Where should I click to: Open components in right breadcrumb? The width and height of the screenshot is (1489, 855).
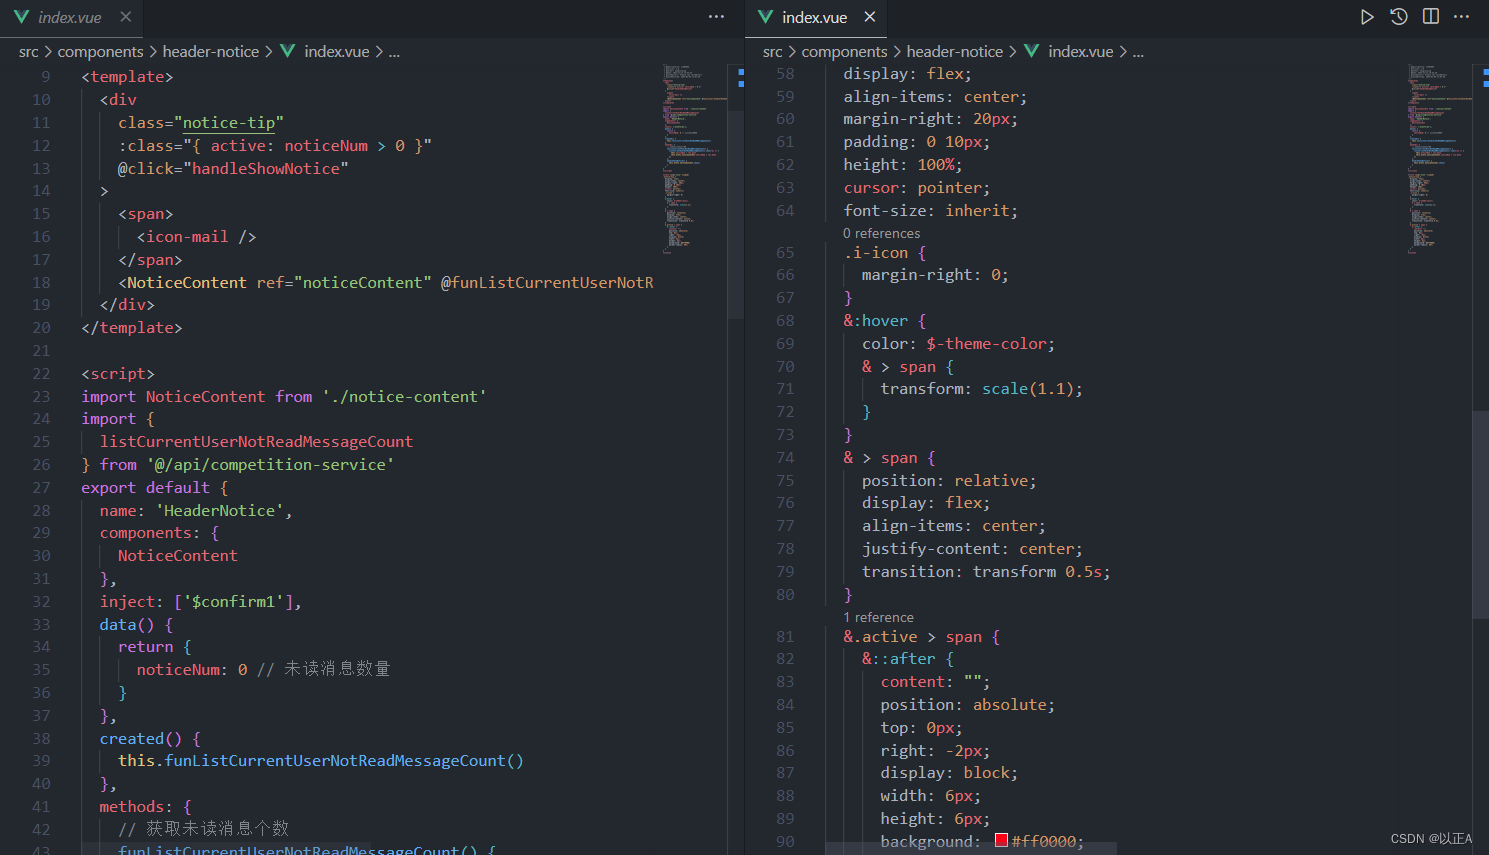pyautogui.click(x=845, y=52)
